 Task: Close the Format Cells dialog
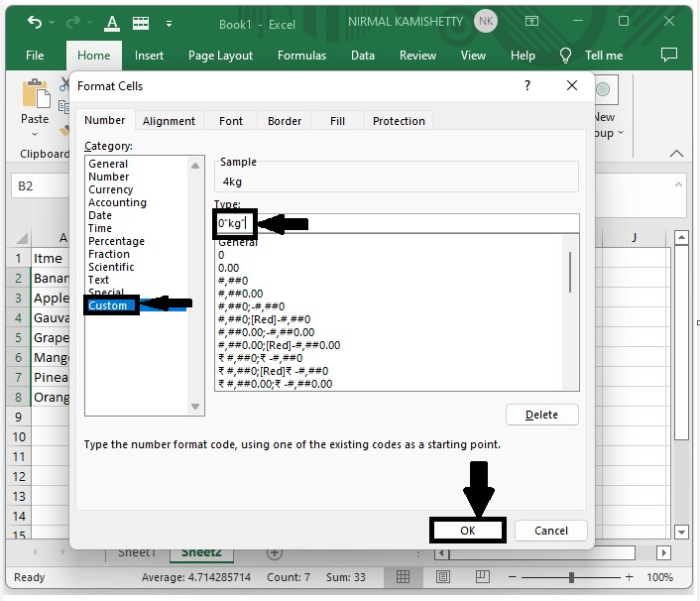572,85
